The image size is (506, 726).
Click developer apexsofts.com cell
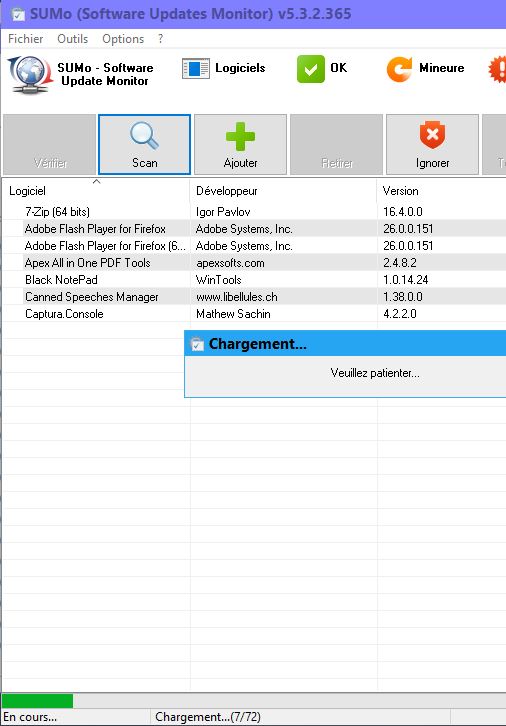(230, 263)
